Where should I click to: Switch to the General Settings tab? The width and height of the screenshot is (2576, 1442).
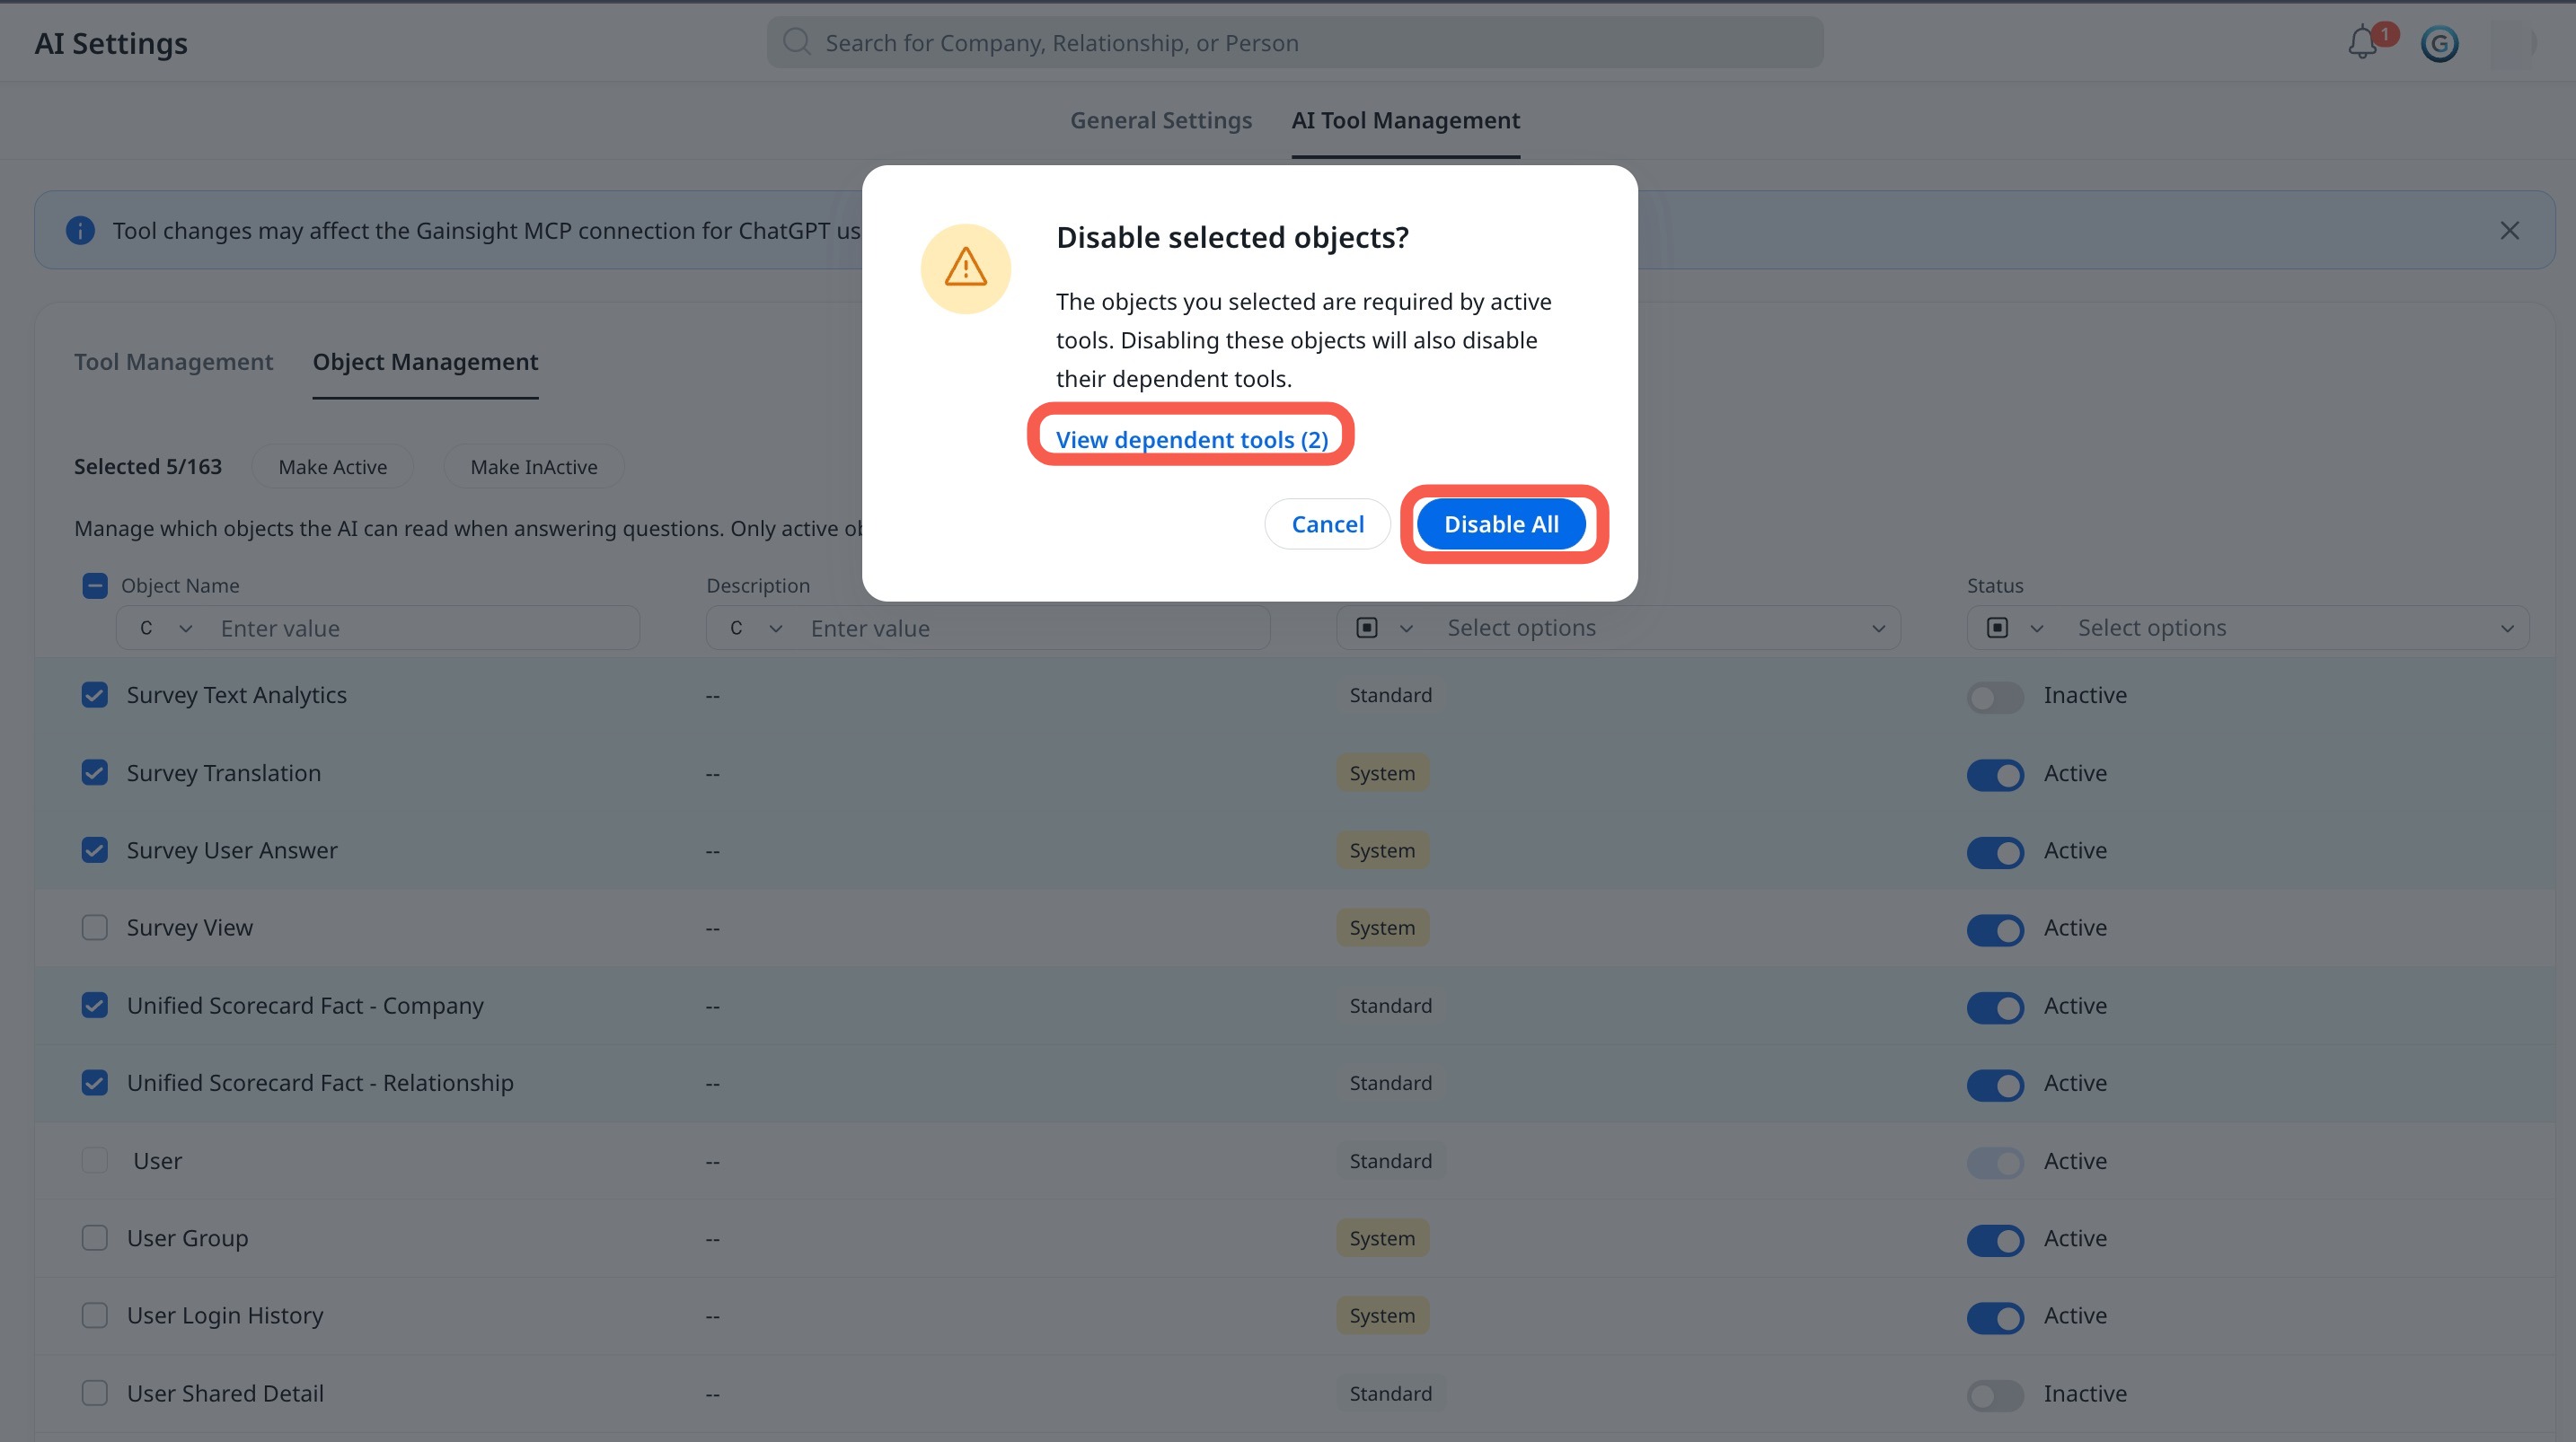point(1161,120)
